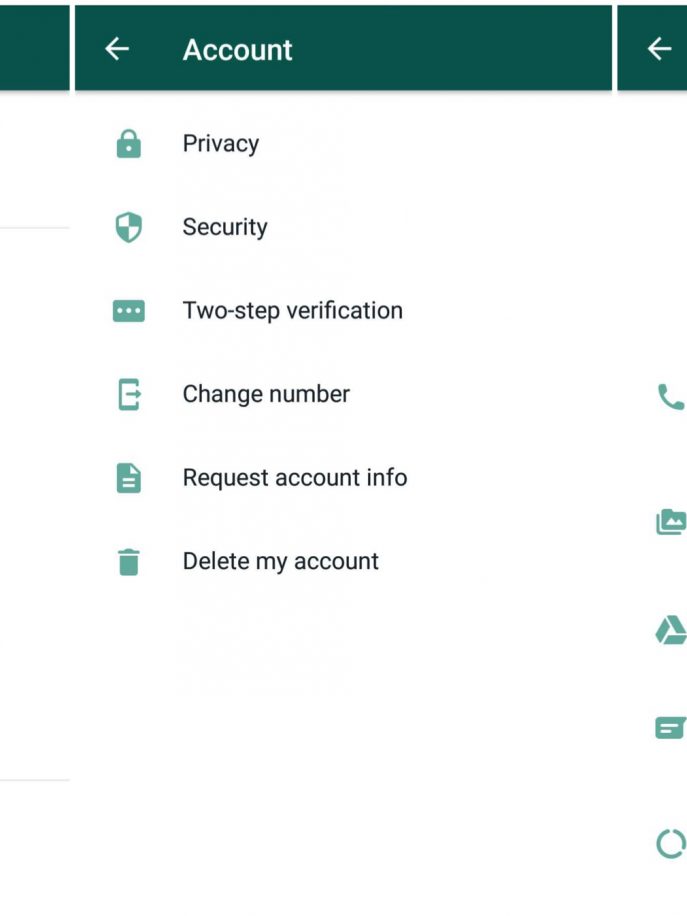Image resolution: width=687 pixels, height=916 pixels.
Task: Open the Security settings entry
Action: coord(224,228)
